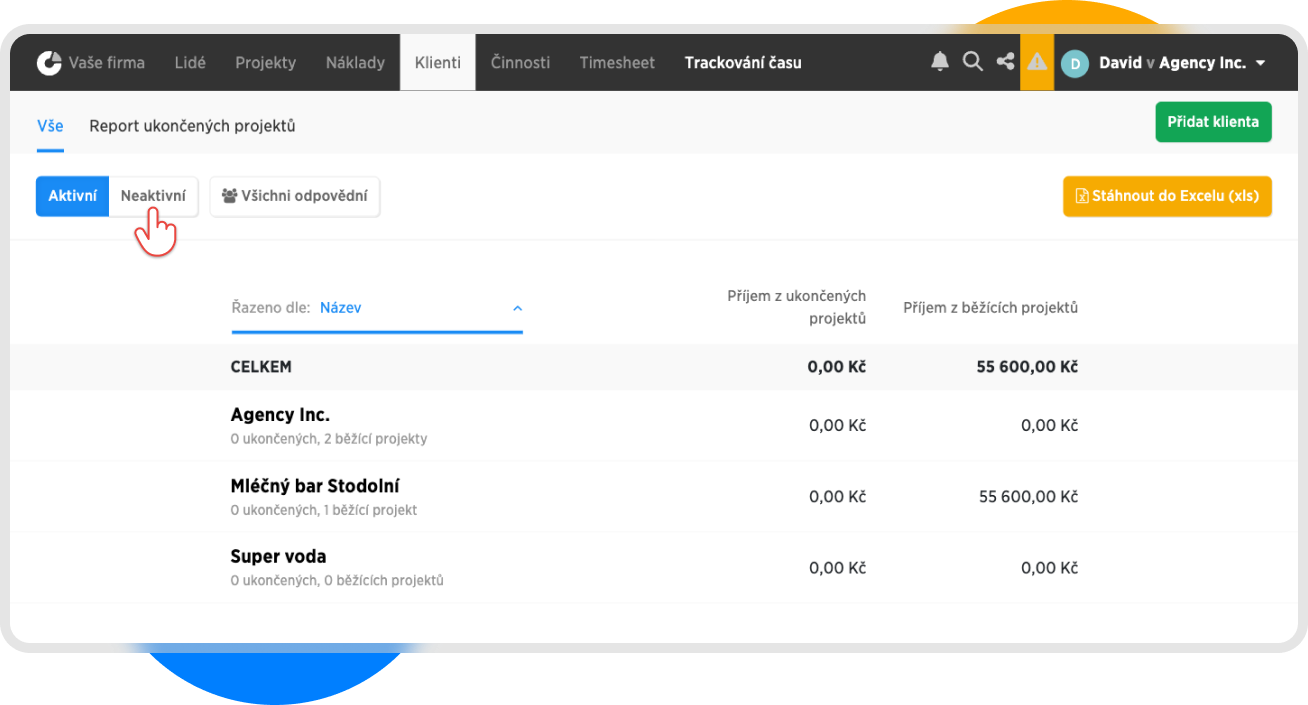Viewport: 1308px width, 705px height.
Task: Click the share icon in the header
Action: click(x=1005, y=62)
